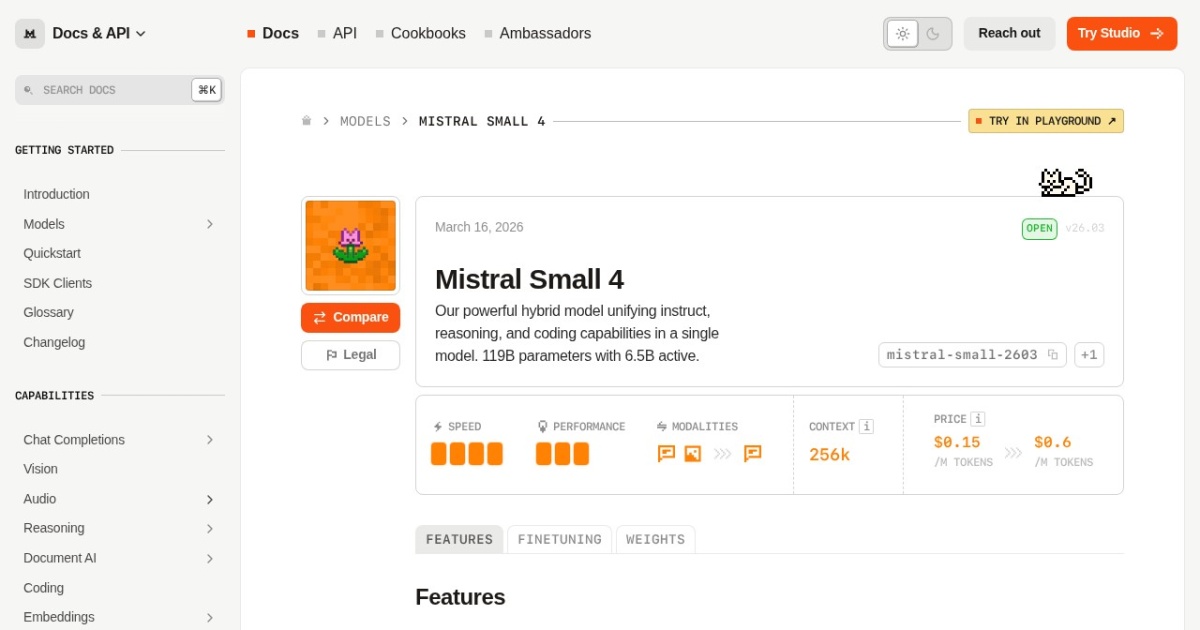Viewport: 1200px width, 630px height.
Task: Click the OPEN license badge
Action: click(1039, 229)
